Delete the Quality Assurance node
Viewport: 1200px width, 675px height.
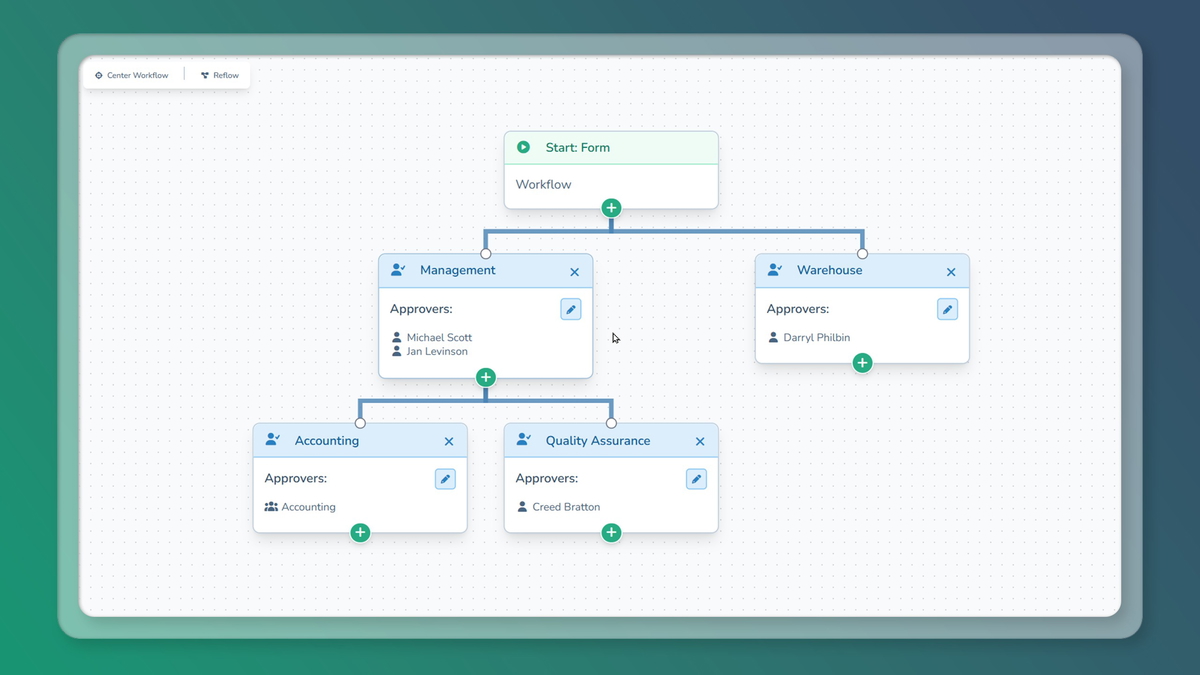700,442
